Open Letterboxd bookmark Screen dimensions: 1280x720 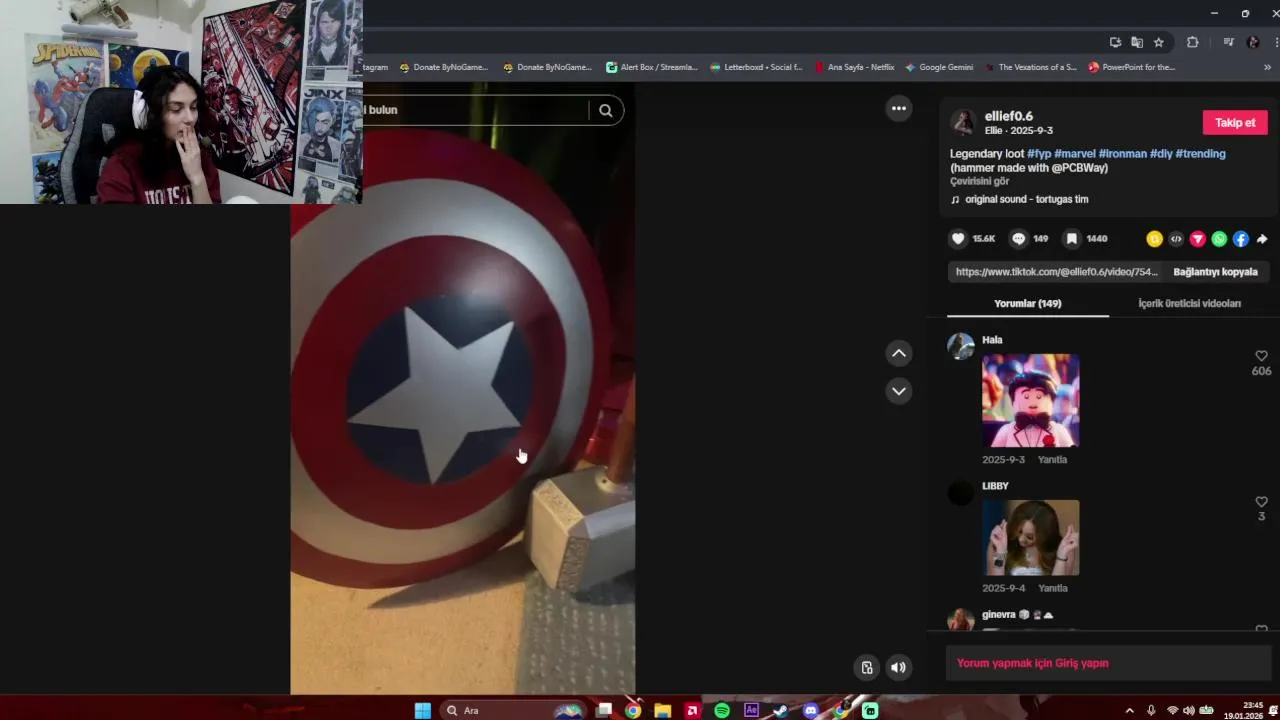(x=756, y=67)
